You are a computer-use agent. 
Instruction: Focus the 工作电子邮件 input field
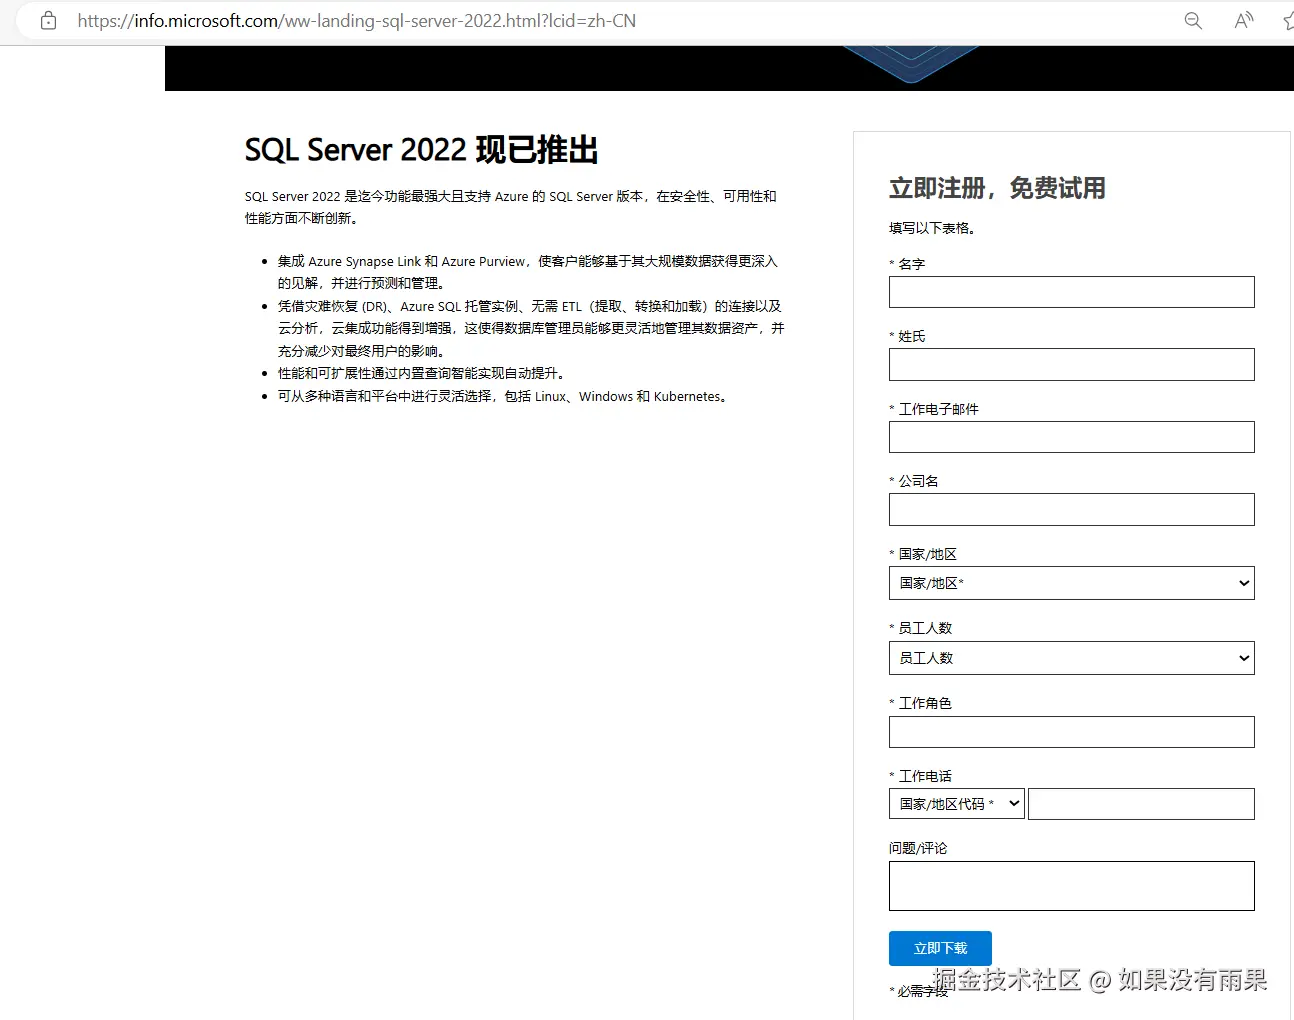tap(1071, 437)
